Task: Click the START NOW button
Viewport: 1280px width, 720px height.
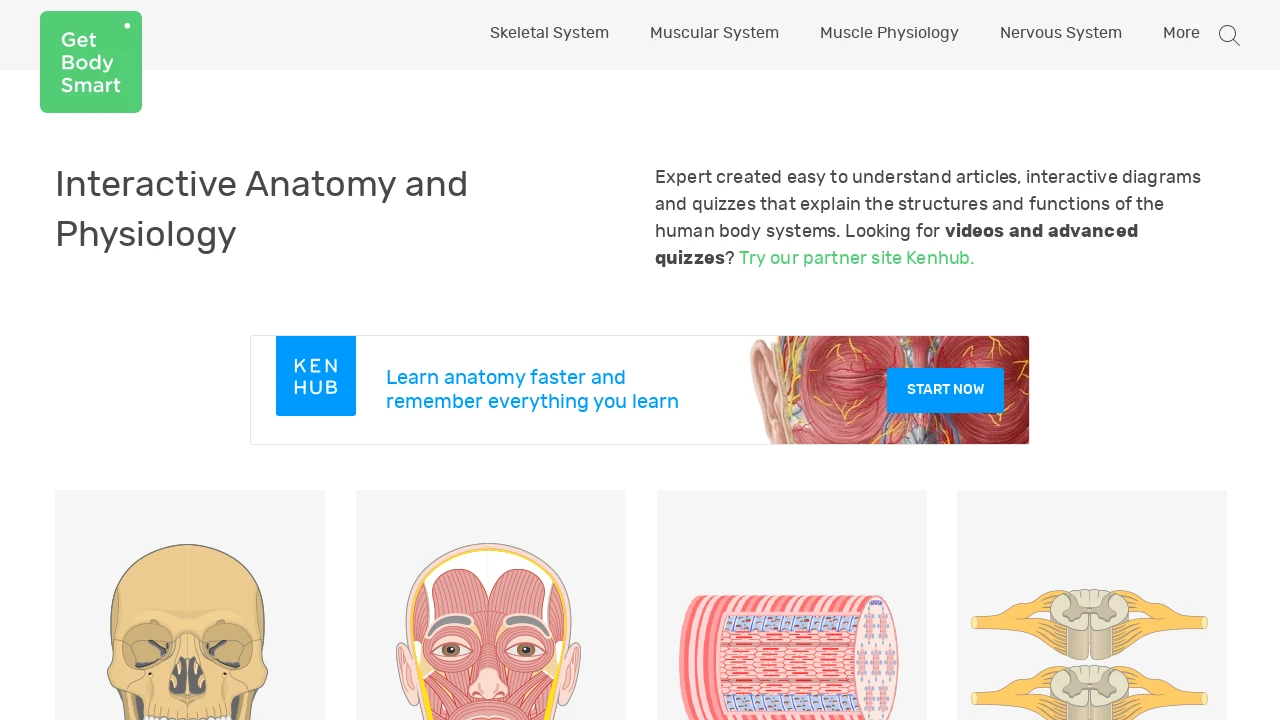Action: (945, 390)
